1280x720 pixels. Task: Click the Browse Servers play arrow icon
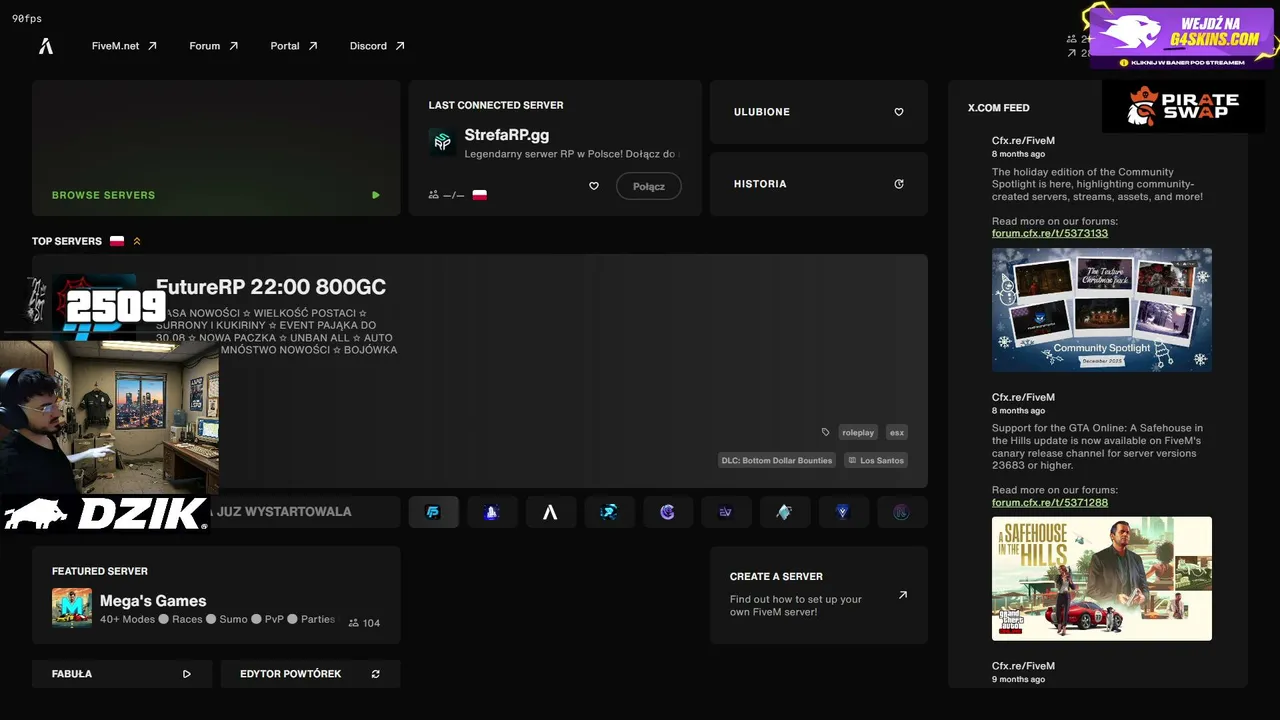pyautogui.click(x=376, y=195)
